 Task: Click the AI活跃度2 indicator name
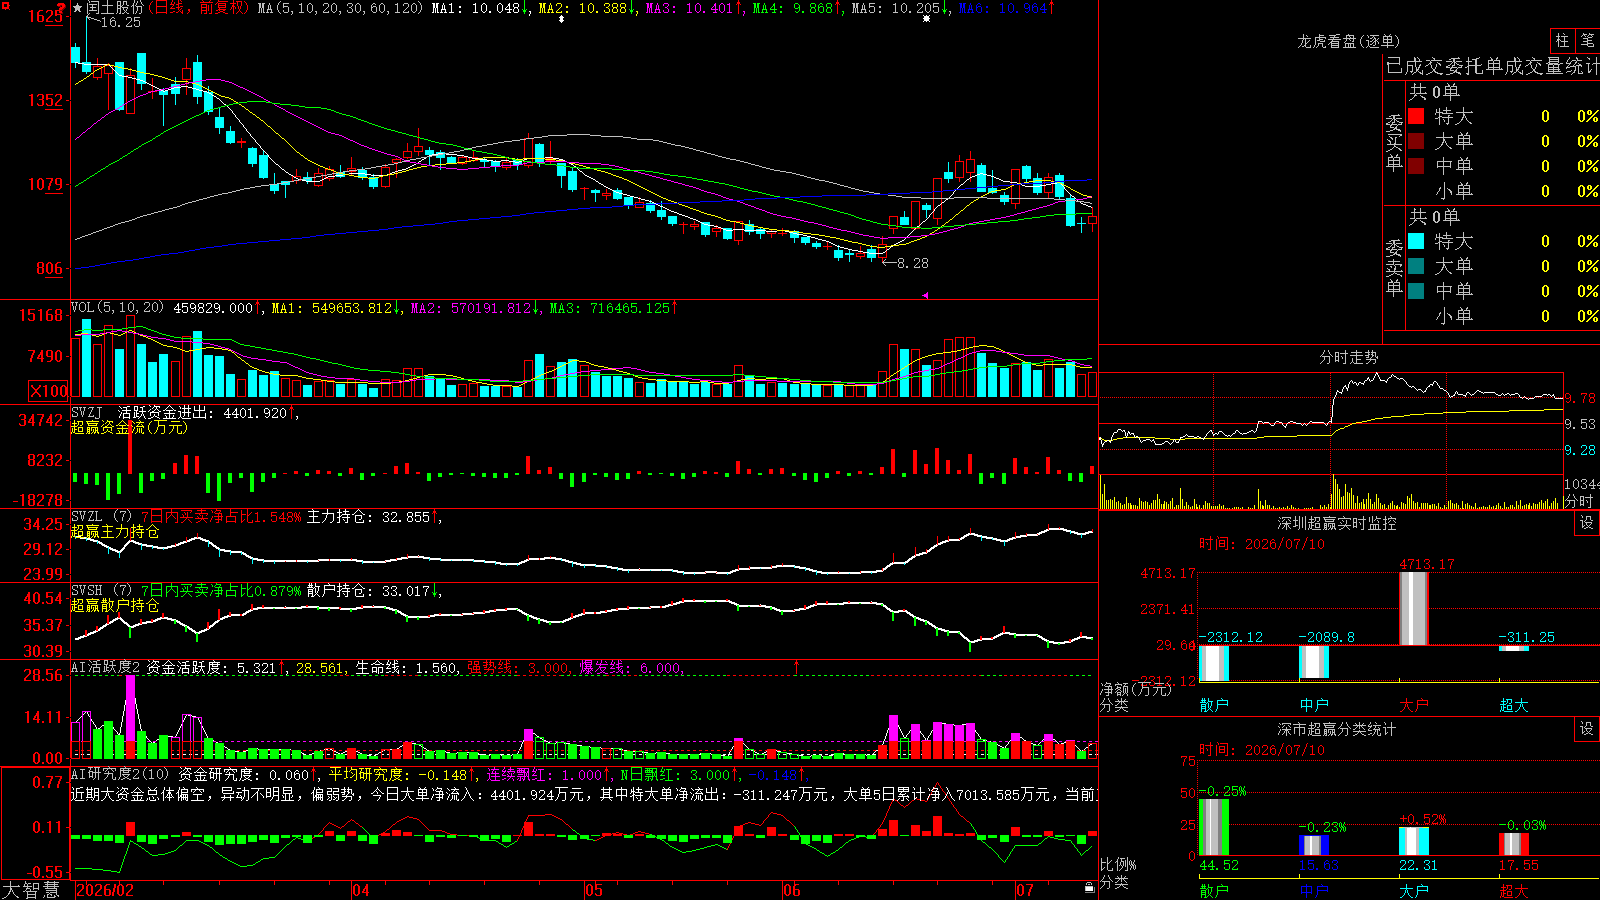tap(105, 668)
